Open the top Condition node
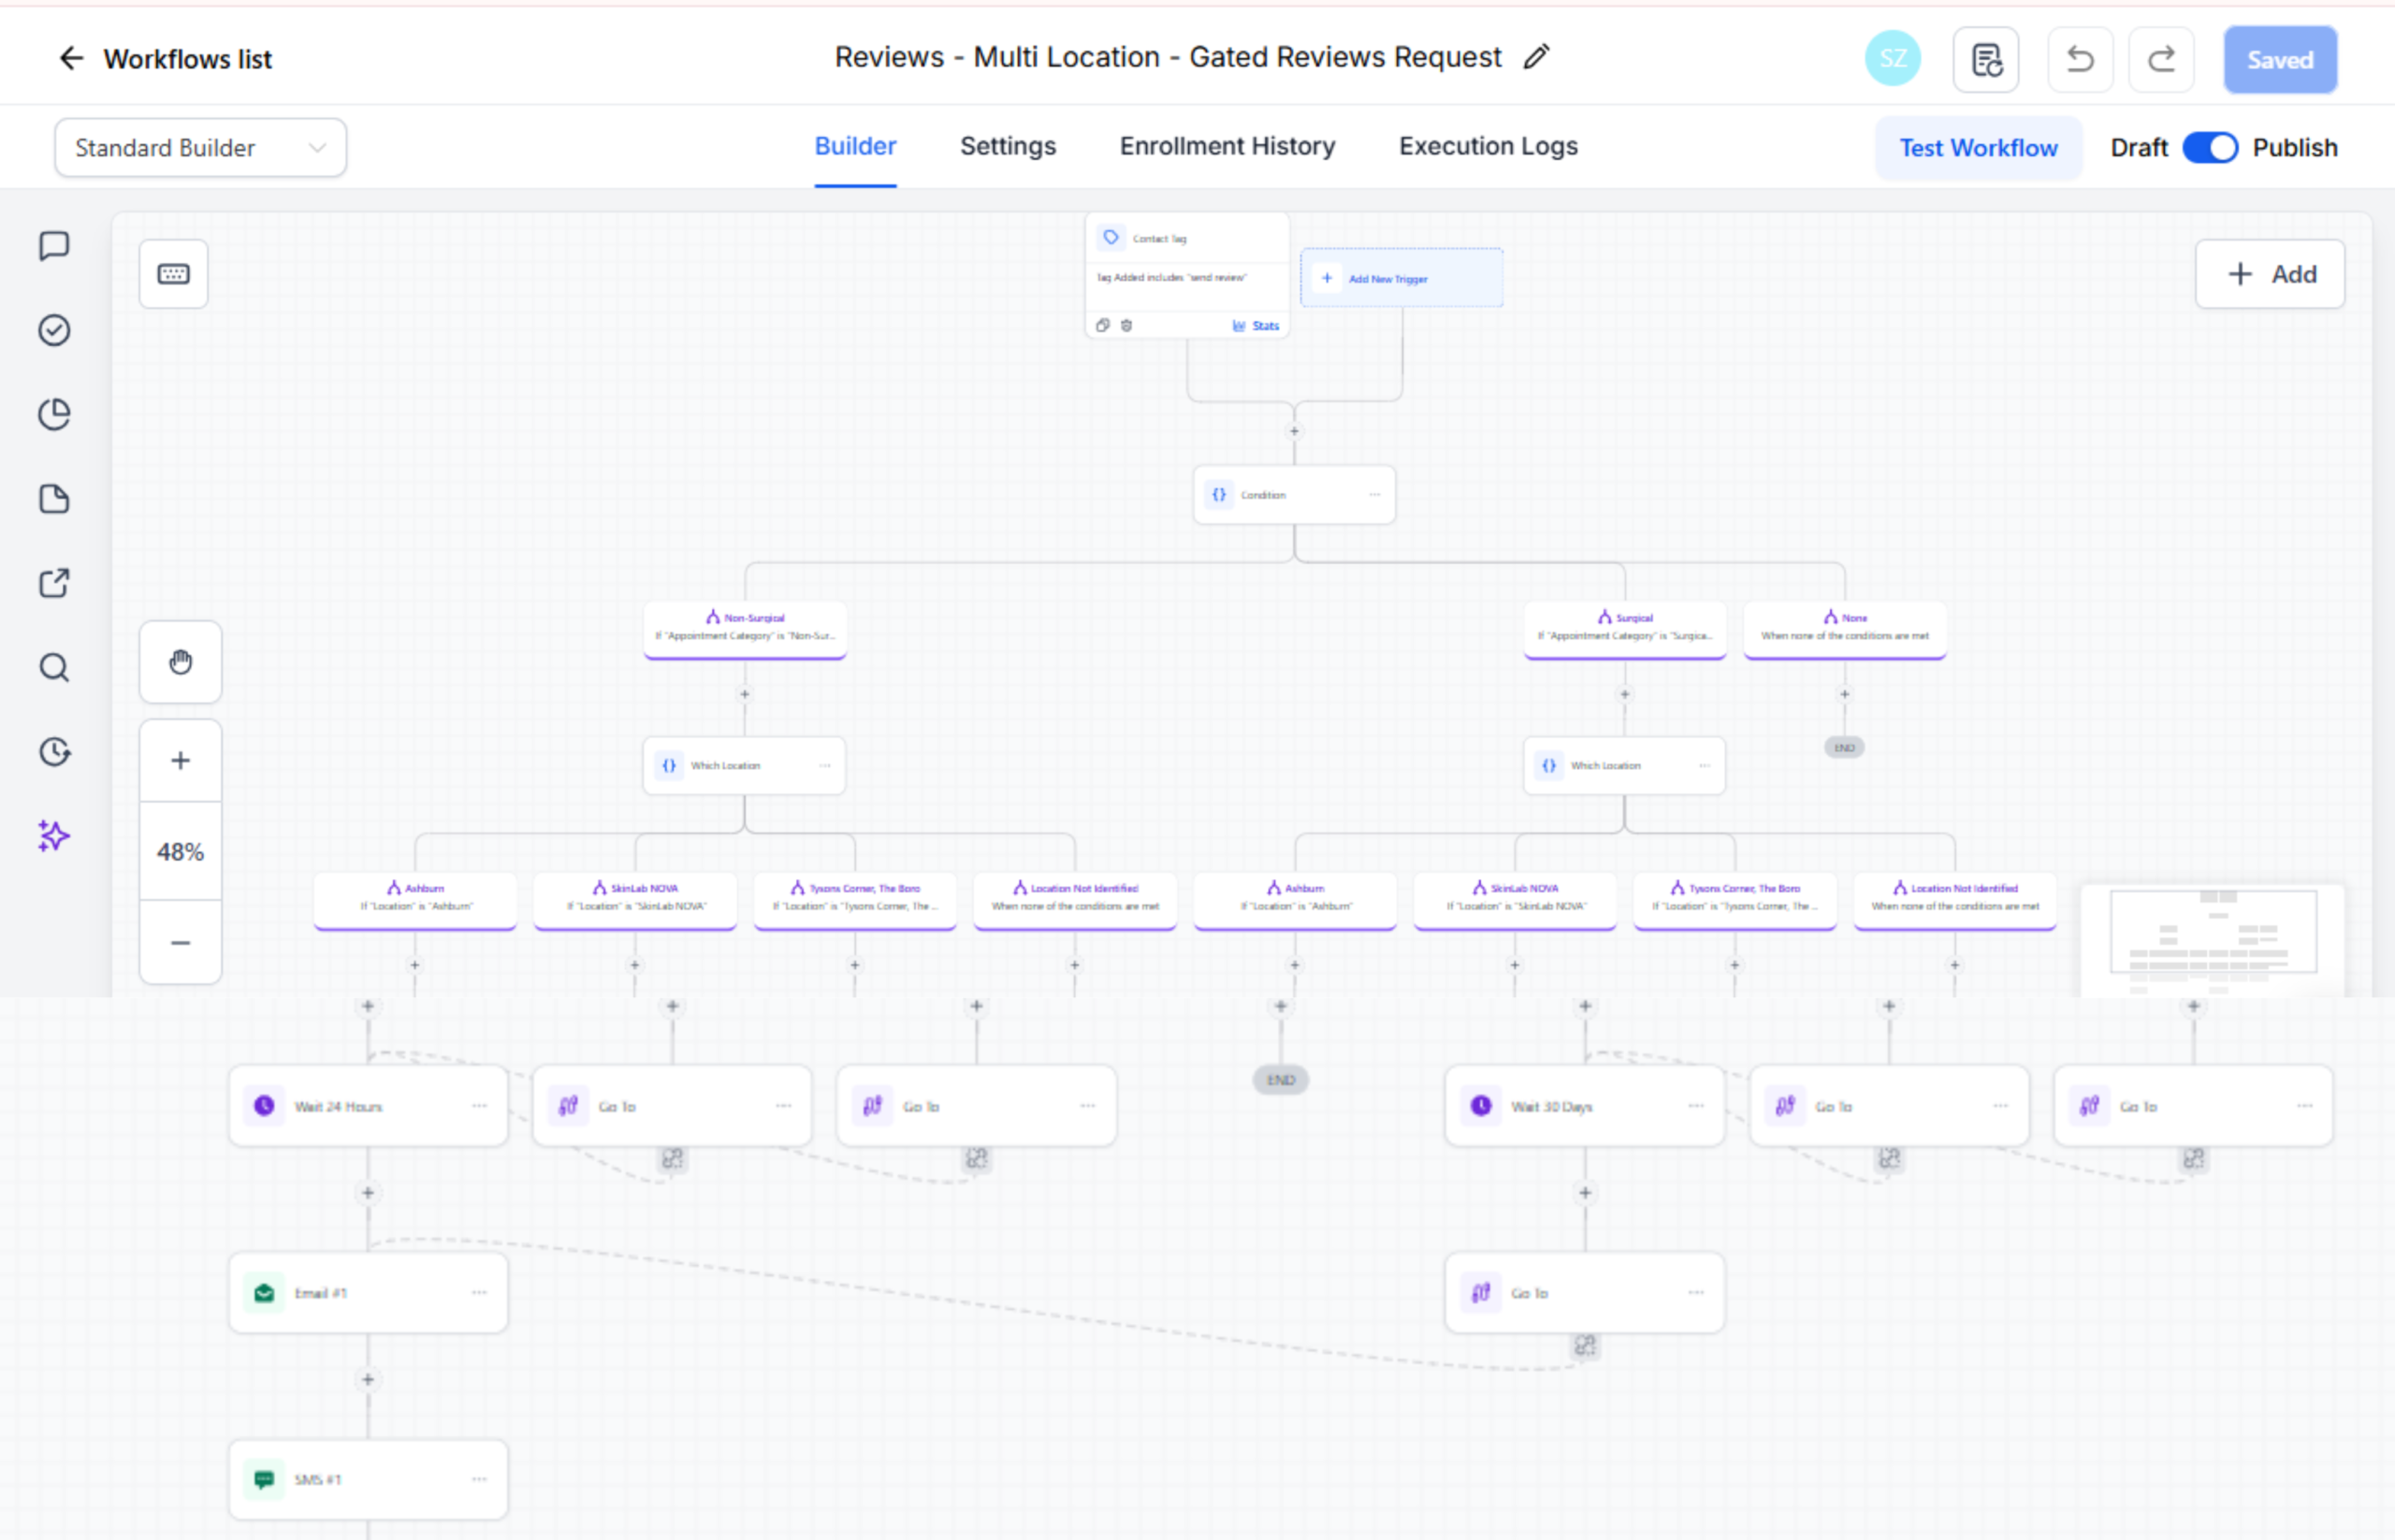Image resolution: width=2395 pixels, height=1540 pixels. coord(1294,495)
